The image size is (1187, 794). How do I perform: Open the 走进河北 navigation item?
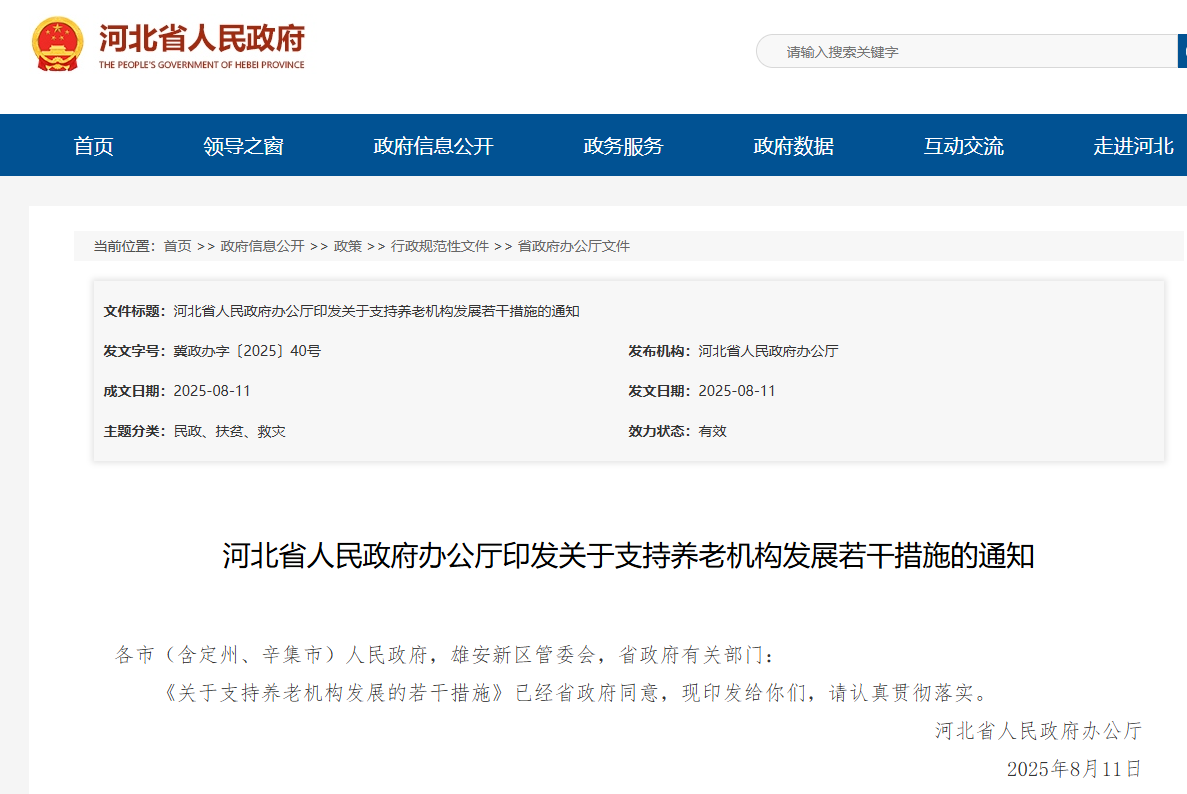[x=1133, y=146]
